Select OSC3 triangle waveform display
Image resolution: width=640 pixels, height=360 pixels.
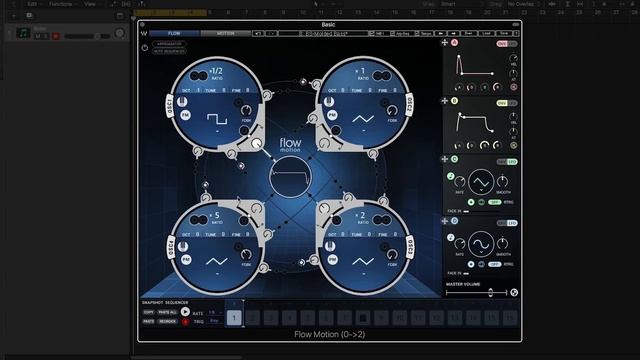[x=363, y=262]
